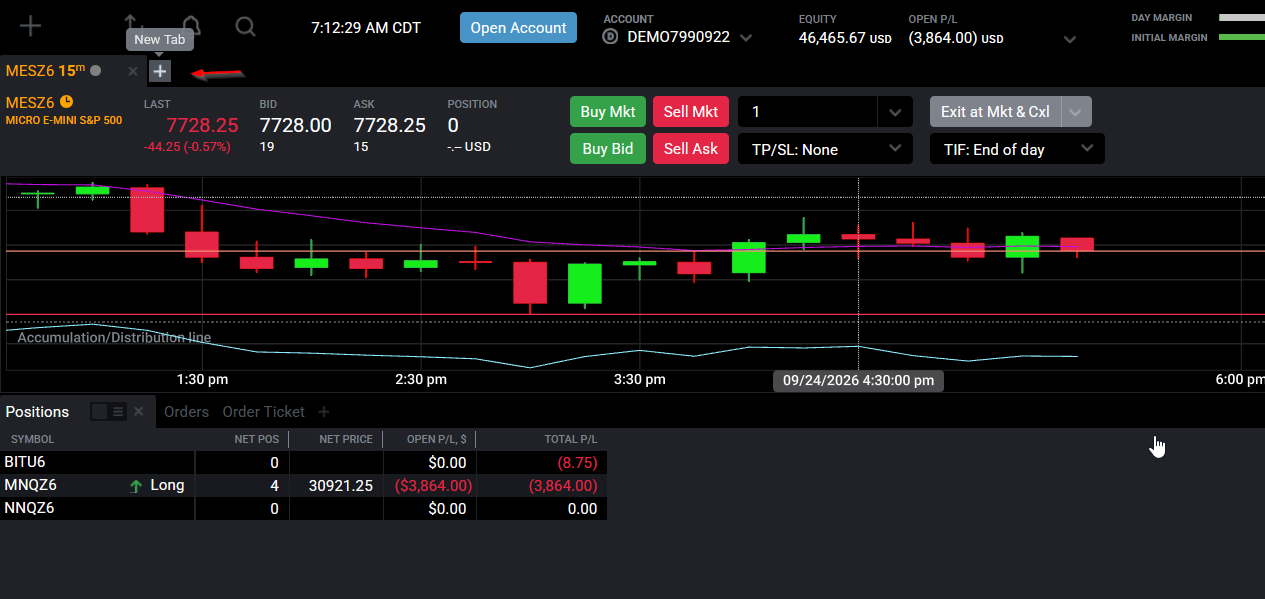
Task: Click the 09/24/2026 4:30:00 pm time marker
Action: (858, 380)
